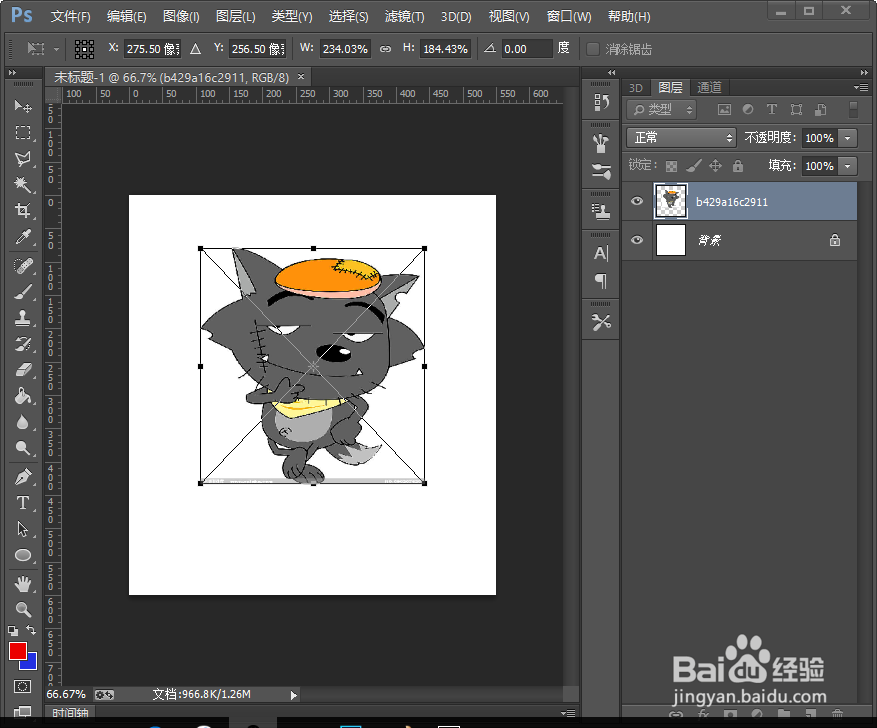Enable the anti-alias checkbox
Image resolution: width=877 pixels, height=728 pixels.
pyautogui.click(x=592, y=49)
